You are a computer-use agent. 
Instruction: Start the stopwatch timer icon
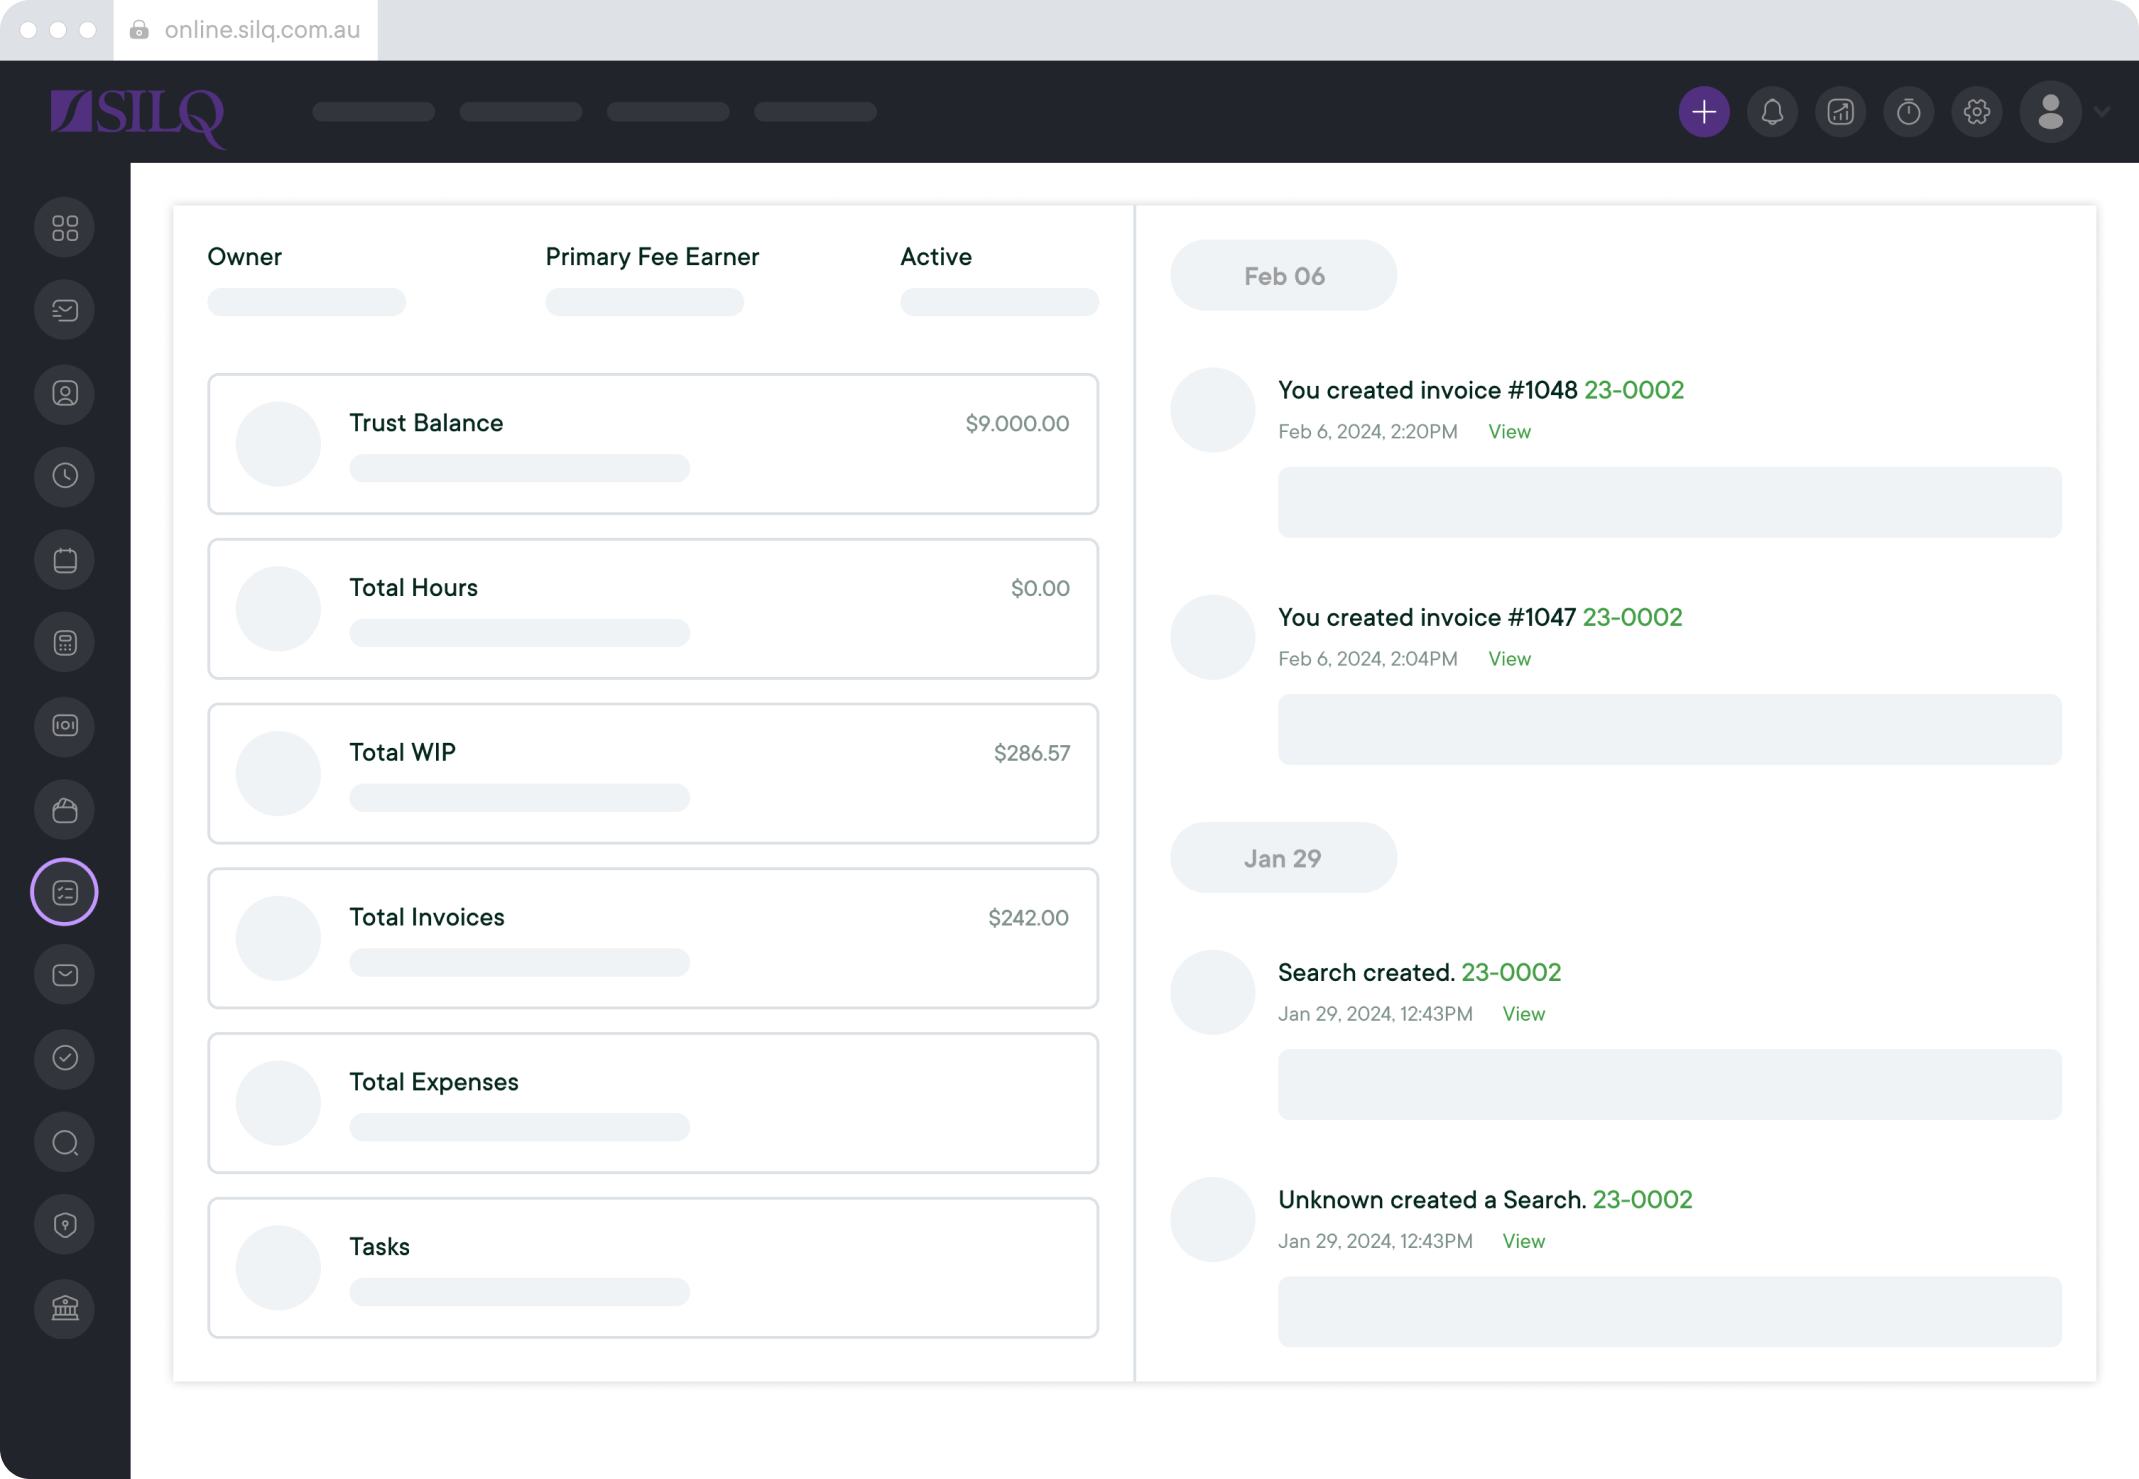pos(1908,112)
